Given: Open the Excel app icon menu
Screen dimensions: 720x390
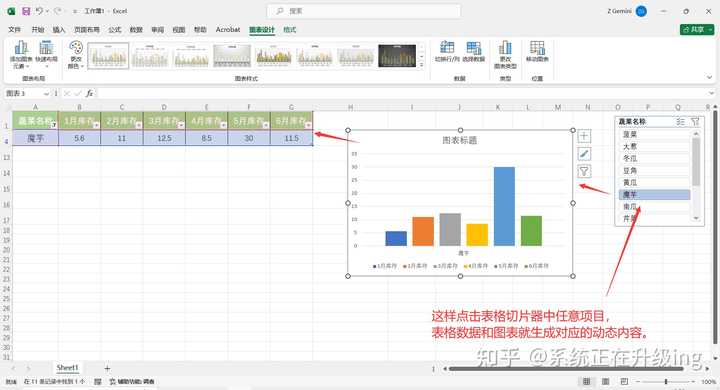Looking at the screenshot, I should click(x=11, y=11).
